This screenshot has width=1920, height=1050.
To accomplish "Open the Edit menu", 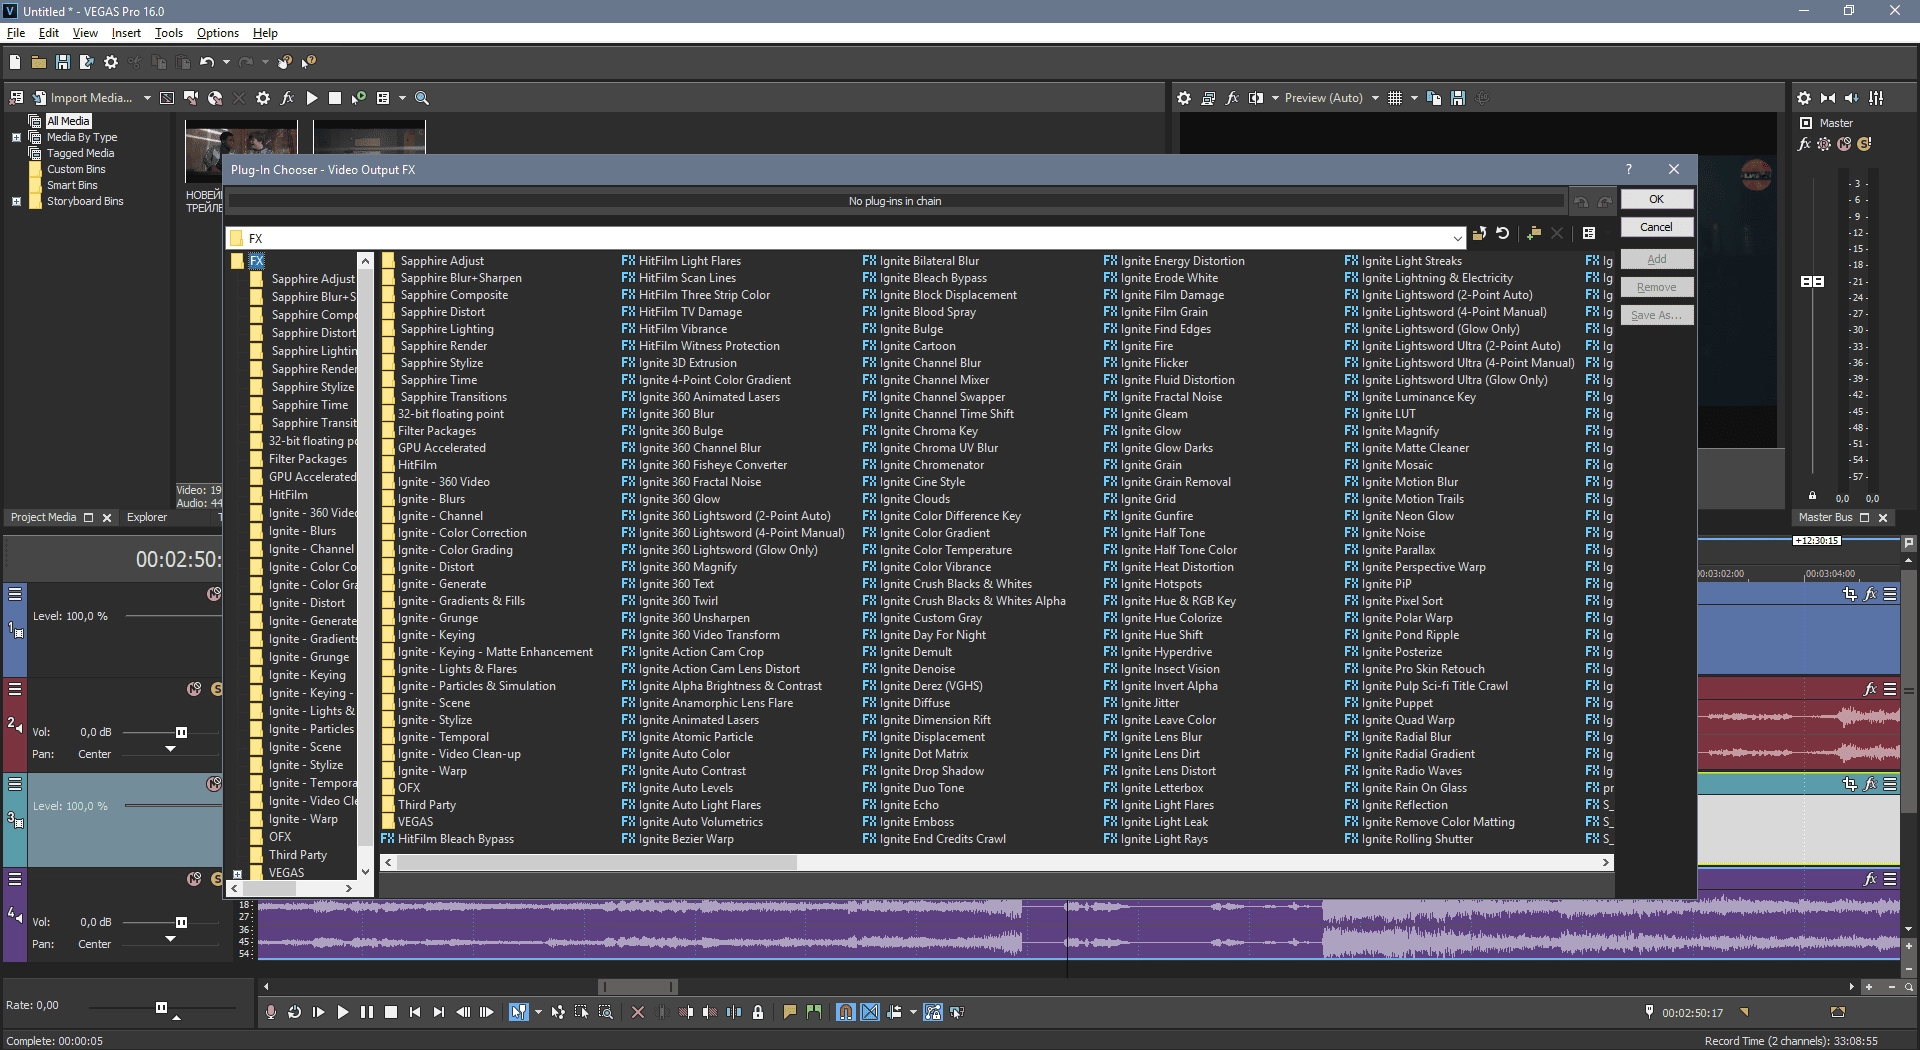I will 48,33.
